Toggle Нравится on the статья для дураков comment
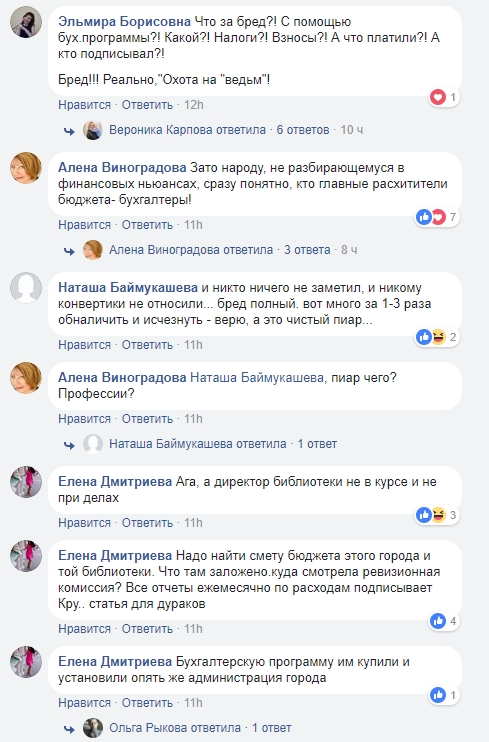This screenshot has width=489, height=742. pos(84,629)
